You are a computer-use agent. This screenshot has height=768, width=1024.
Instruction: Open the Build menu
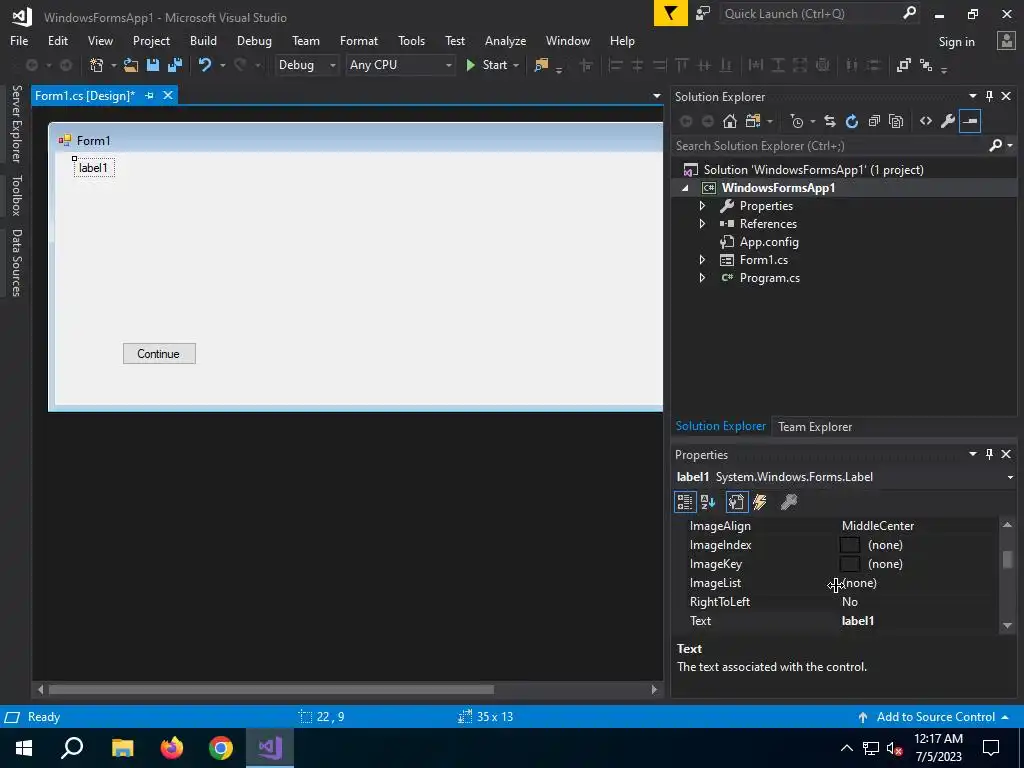point(203,40)
